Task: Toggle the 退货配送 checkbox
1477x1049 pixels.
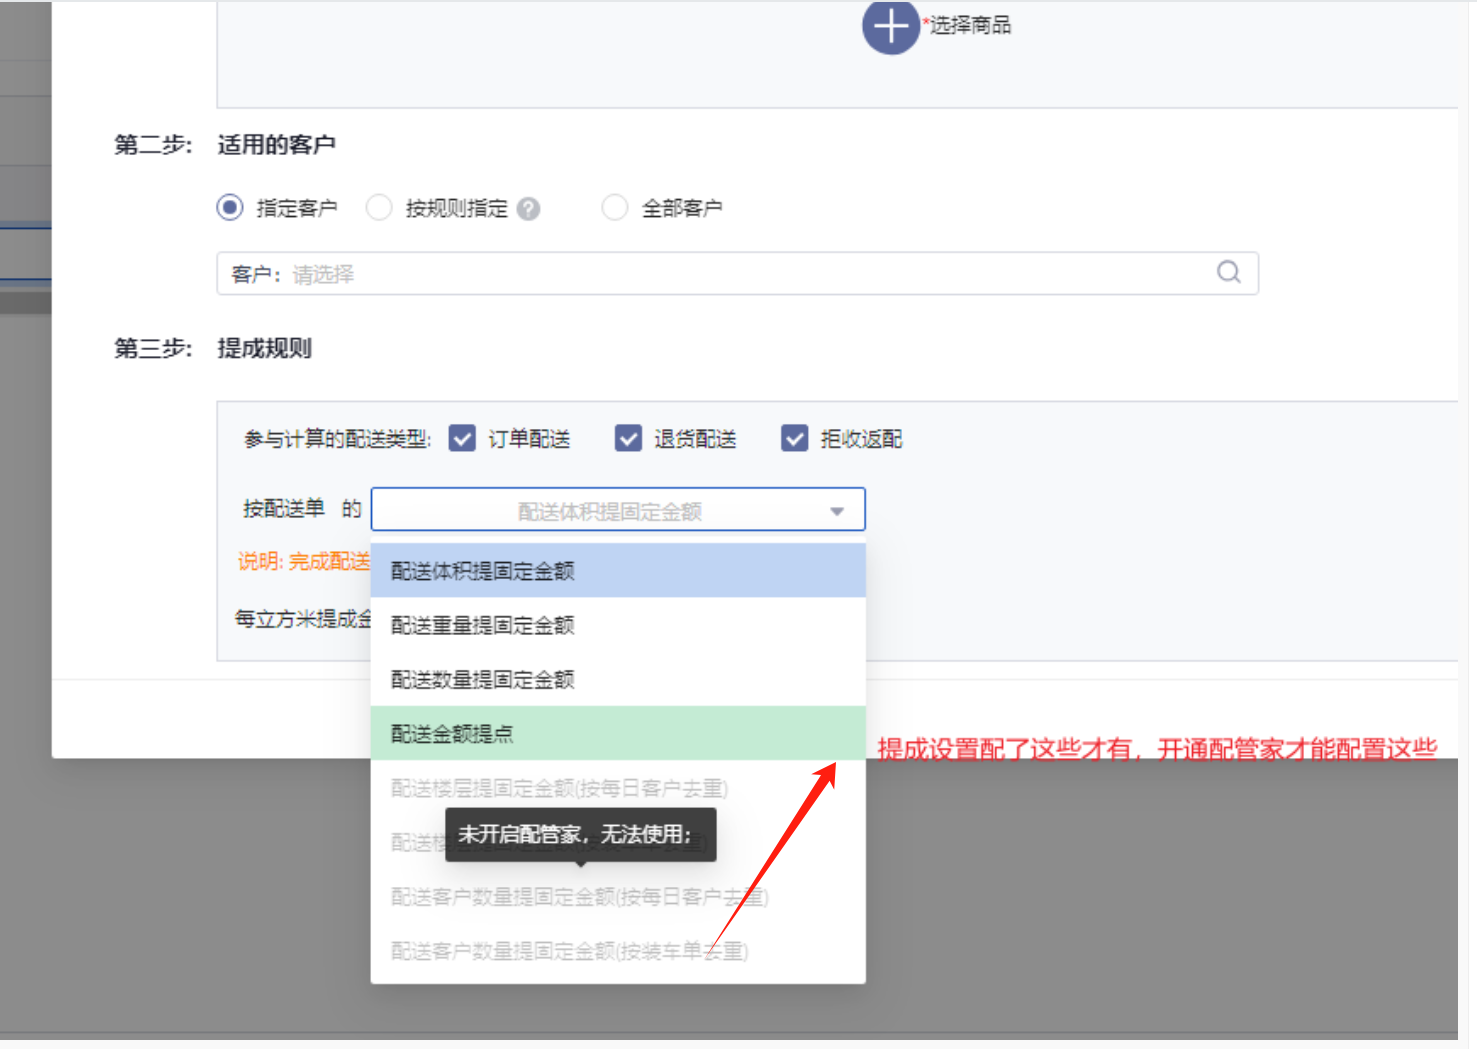Action: (628, 439)
